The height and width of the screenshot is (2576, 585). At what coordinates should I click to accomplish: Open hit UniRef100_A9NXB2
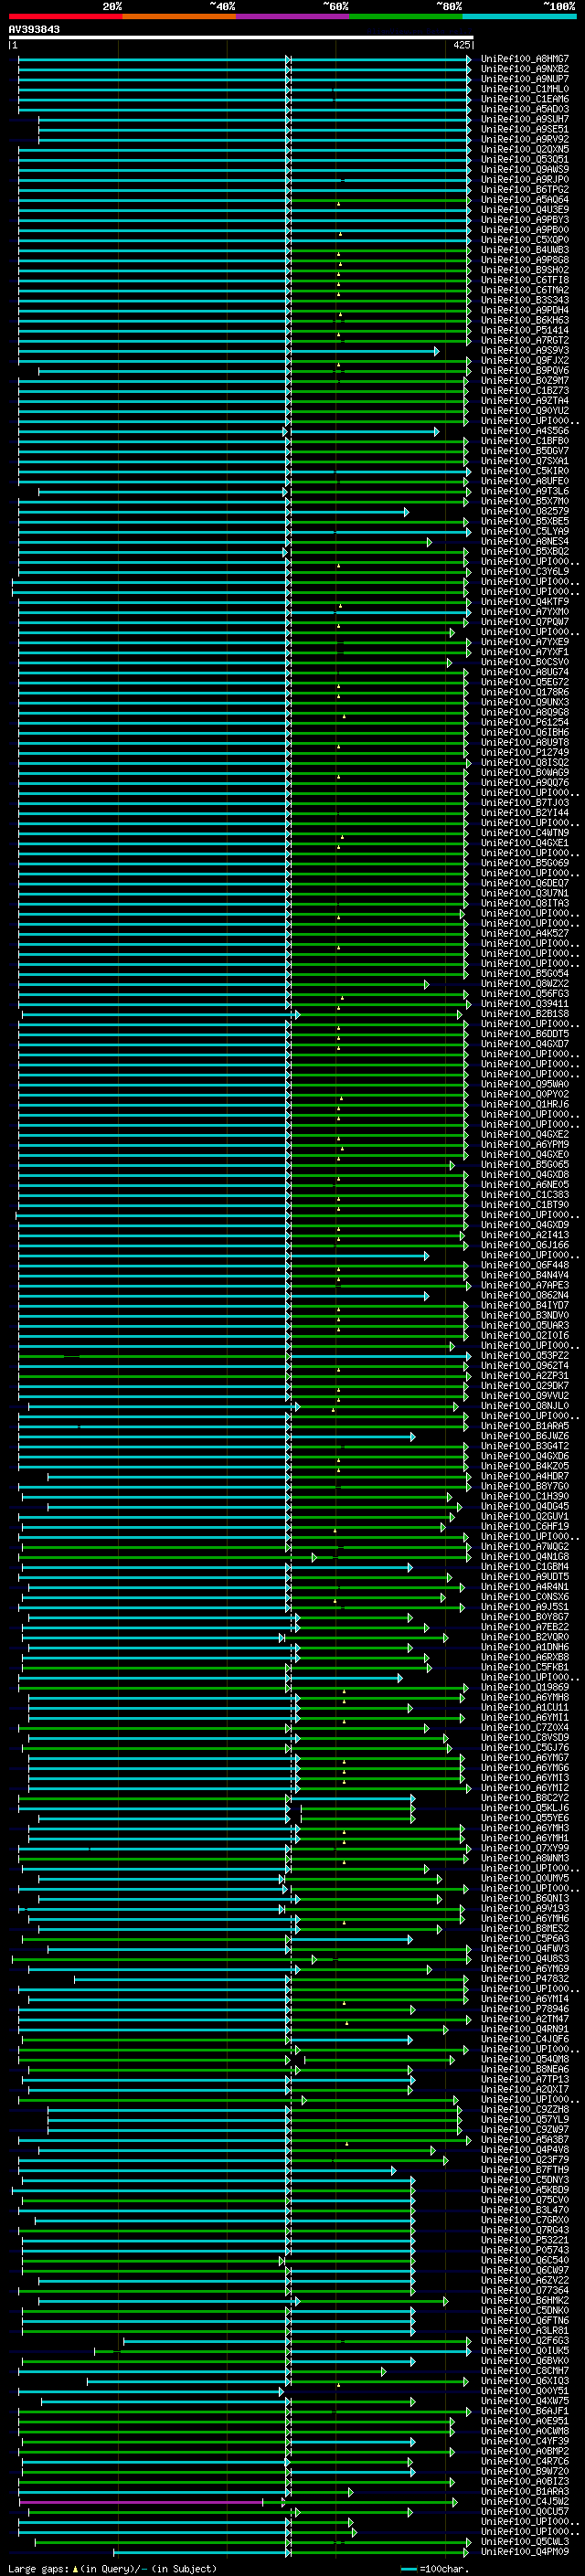(x=525, y=69)
